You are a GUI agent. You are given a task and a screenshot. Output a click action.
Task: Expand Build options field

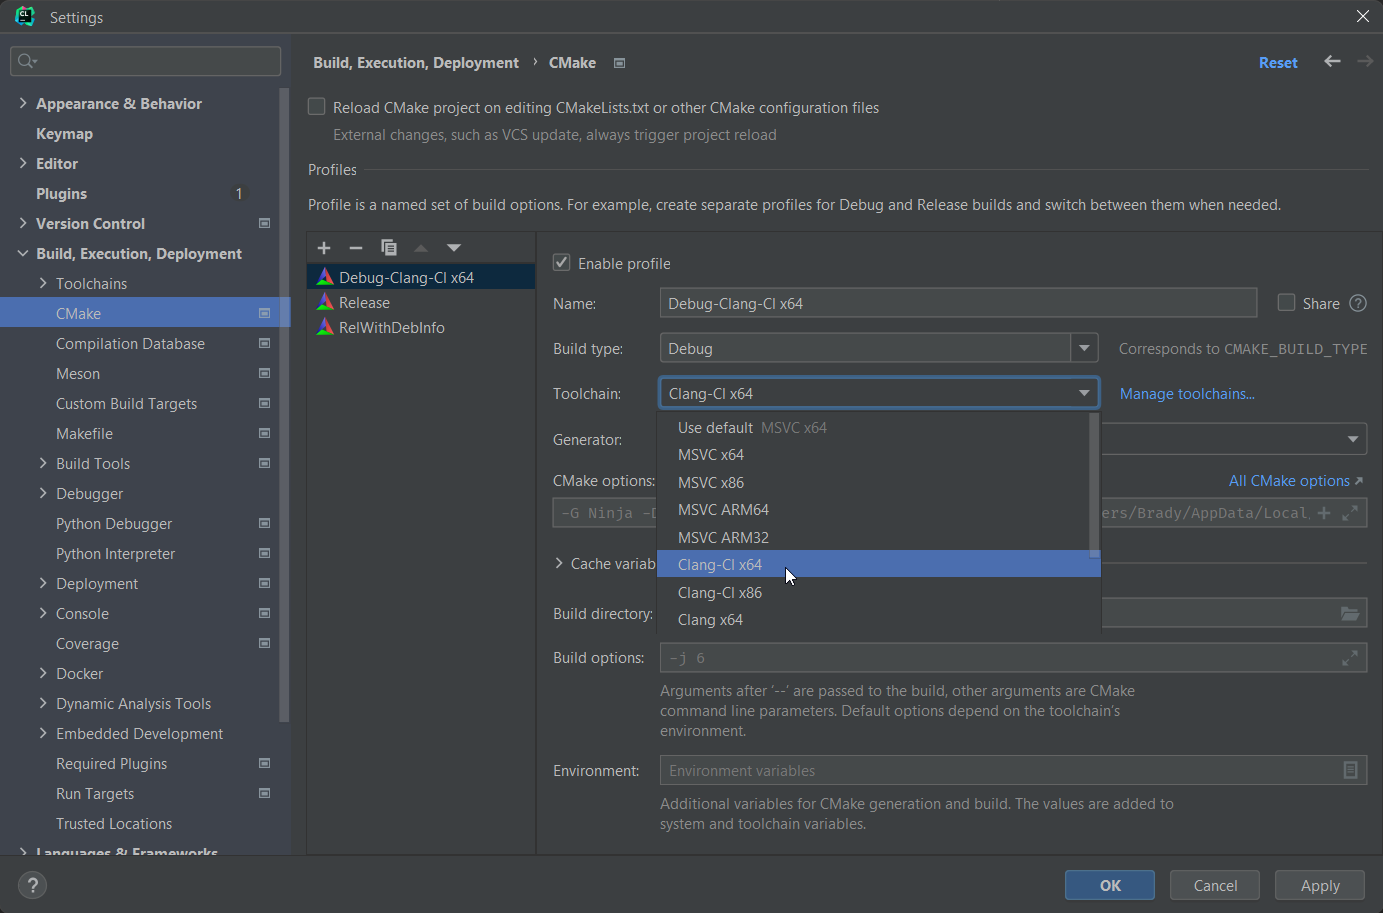[1350, 658]
